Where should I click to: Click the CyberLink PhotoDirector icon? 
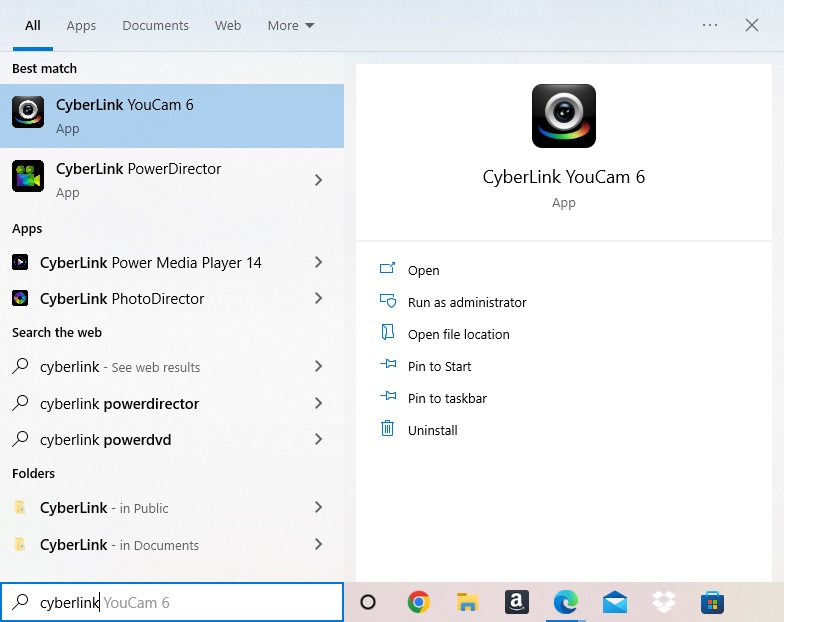20,298
